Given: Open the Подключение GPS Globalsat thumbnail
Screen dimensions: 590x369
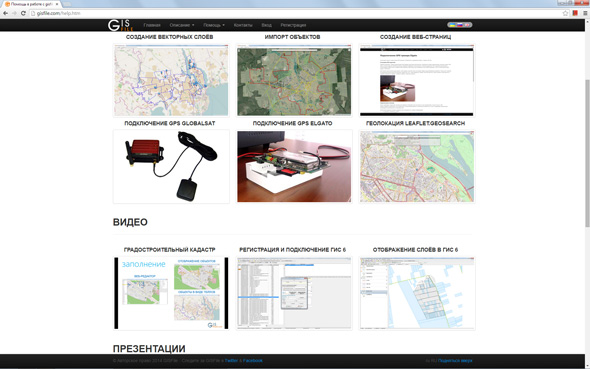Looking at the screenshot, I should [x=171, y=167].
